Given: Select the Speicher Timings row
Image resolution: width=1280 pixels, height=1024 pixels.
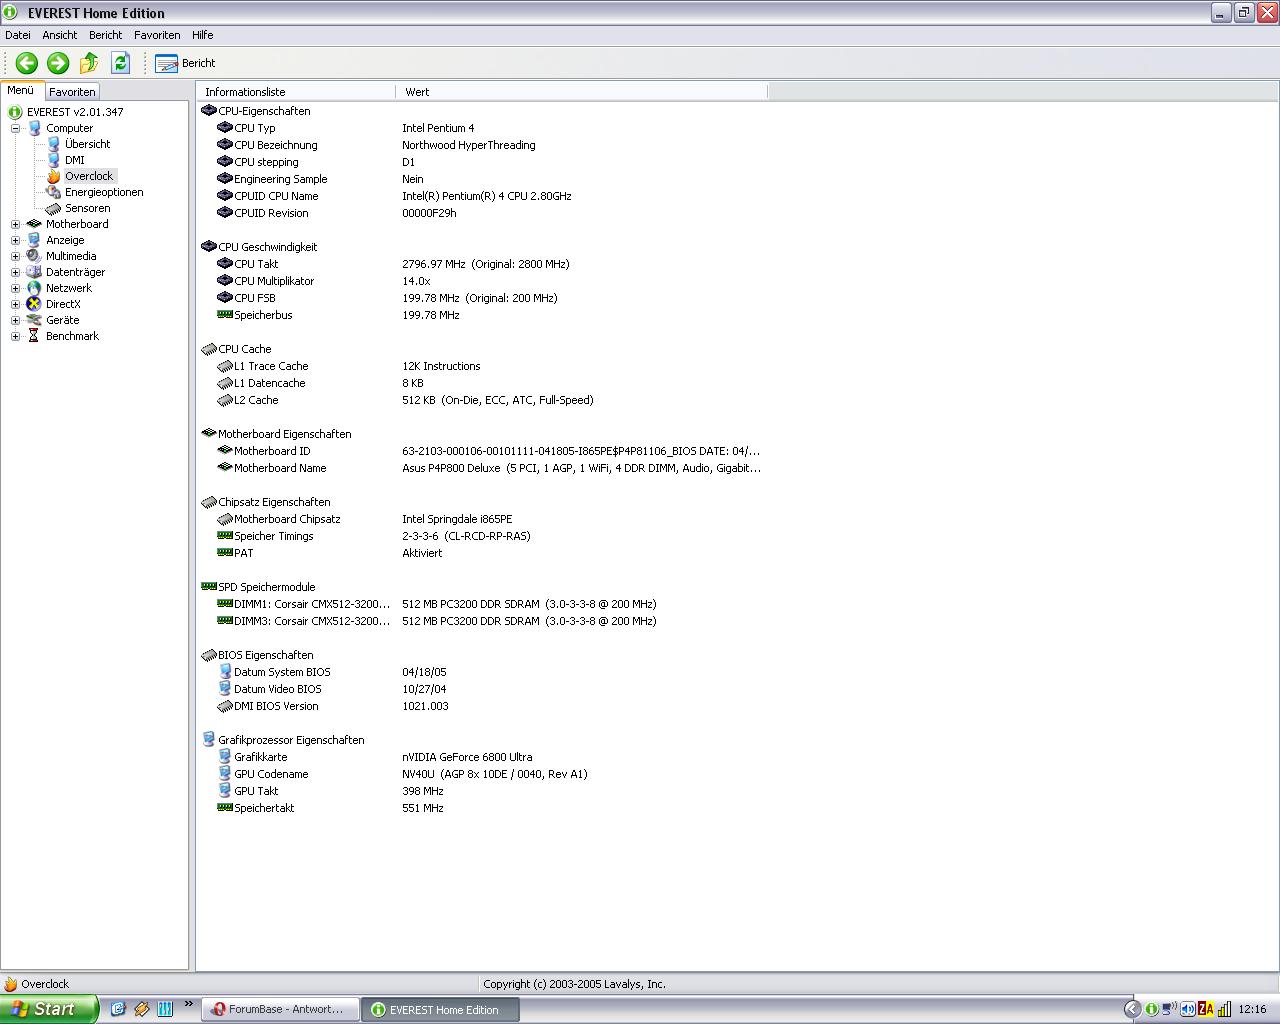Looking at the screenshot, I should coord(482,536).
